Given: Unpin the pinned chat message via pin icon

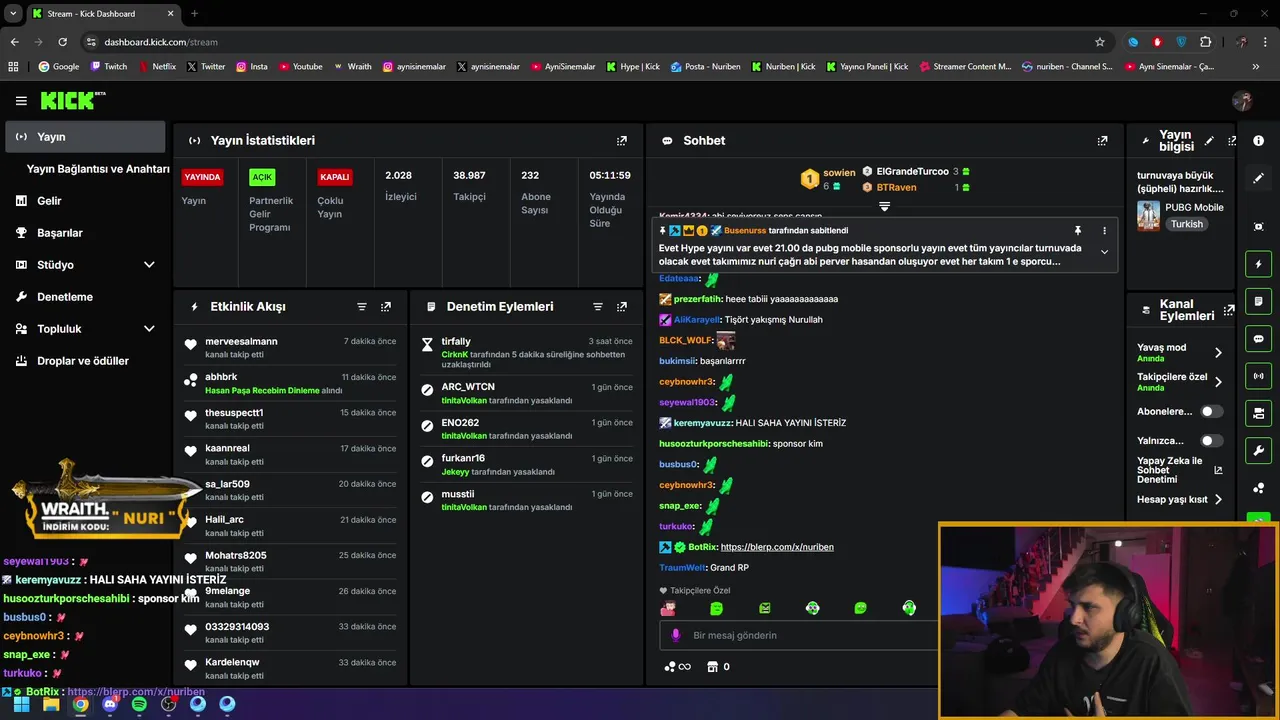Looking at the screenshot, I should tap(1078, 231).
